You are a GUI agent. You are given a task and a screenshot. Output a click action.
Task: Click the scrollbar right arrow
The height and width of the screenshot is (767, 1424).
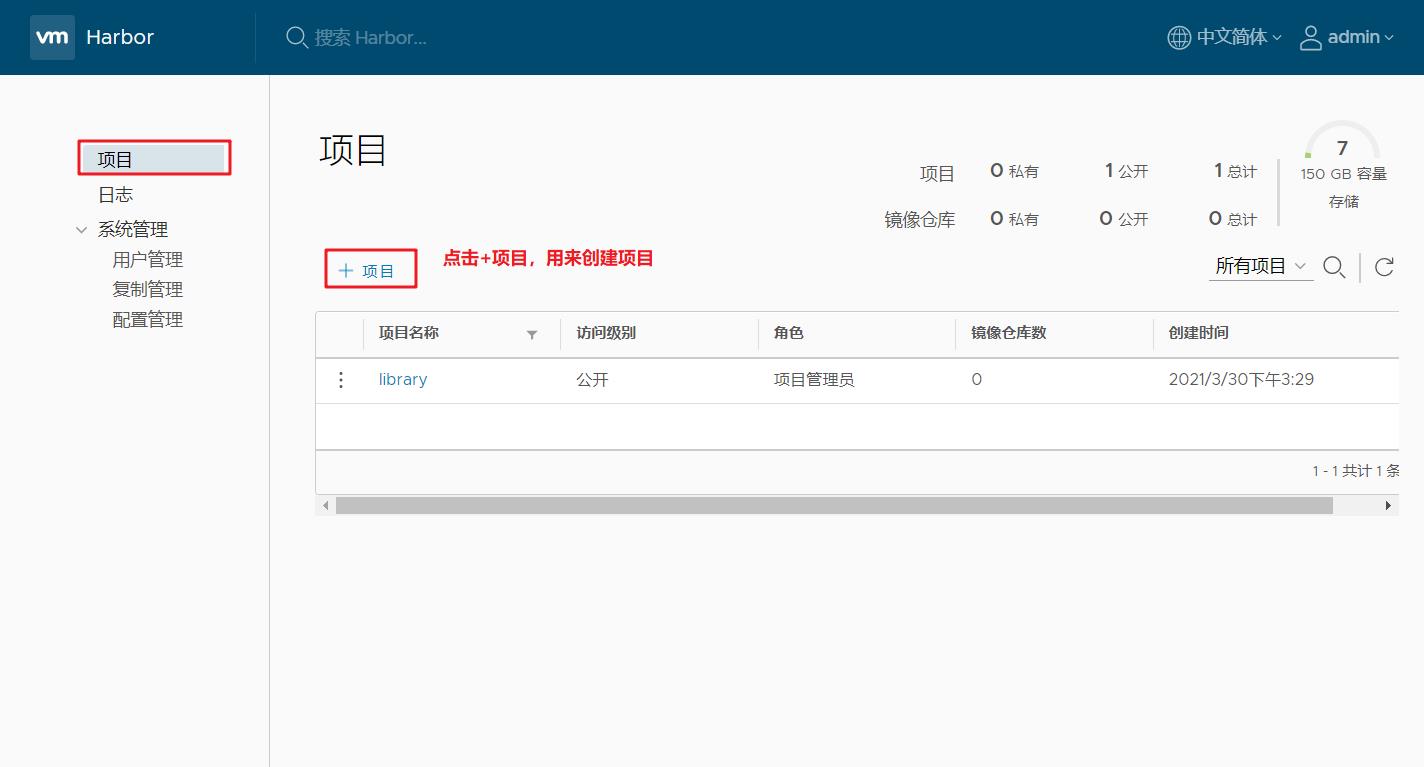1388,506
